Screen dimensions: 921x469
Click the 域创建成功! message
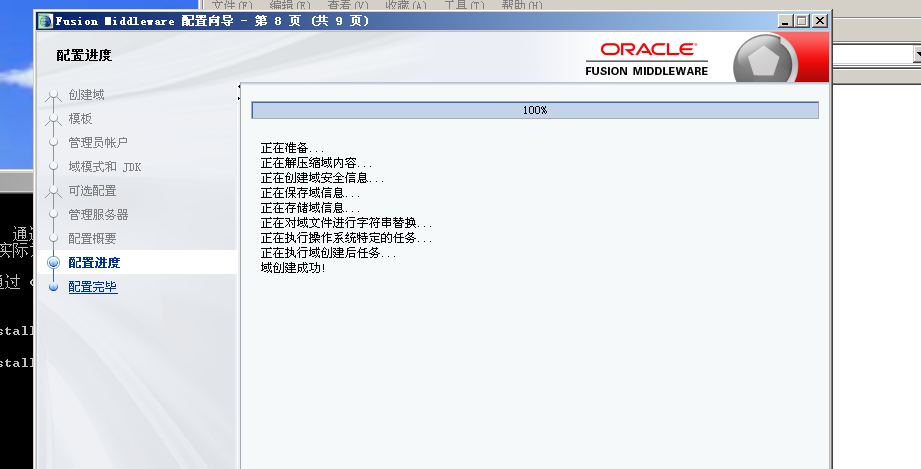click(x=293, y=268)
